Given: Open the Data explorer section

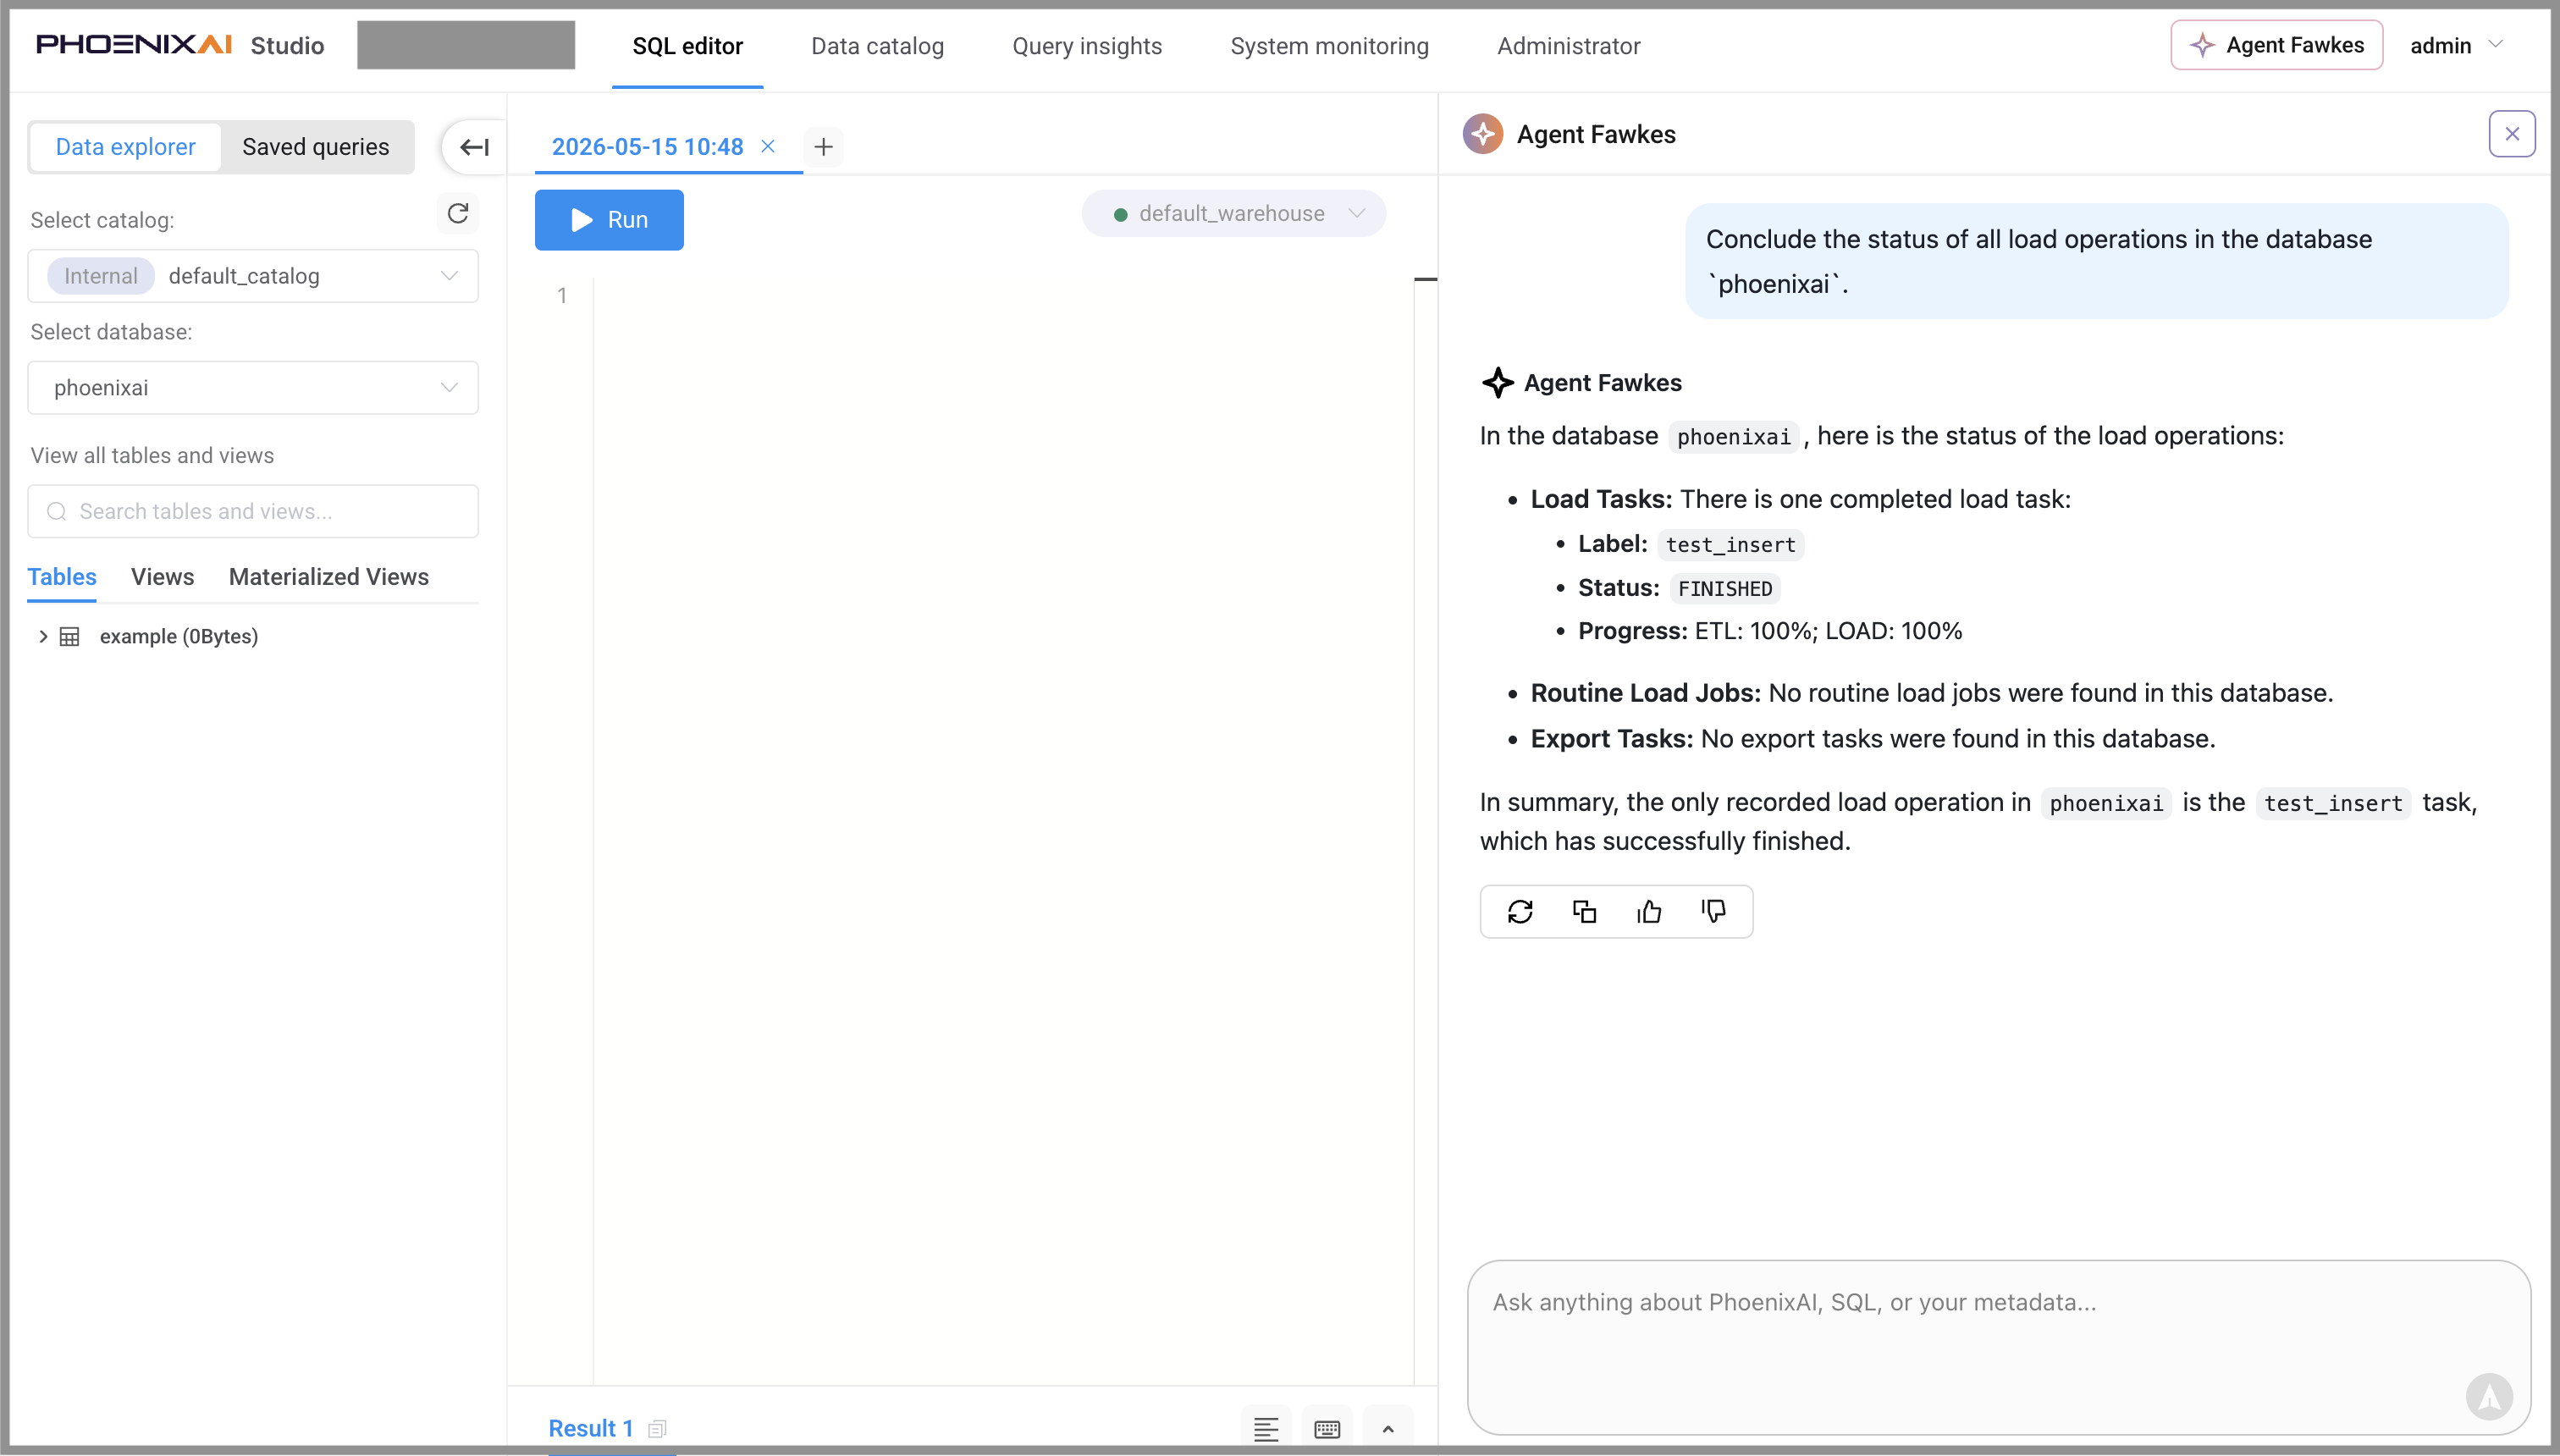Looking at the screenshot, I should tap(126, 147).
